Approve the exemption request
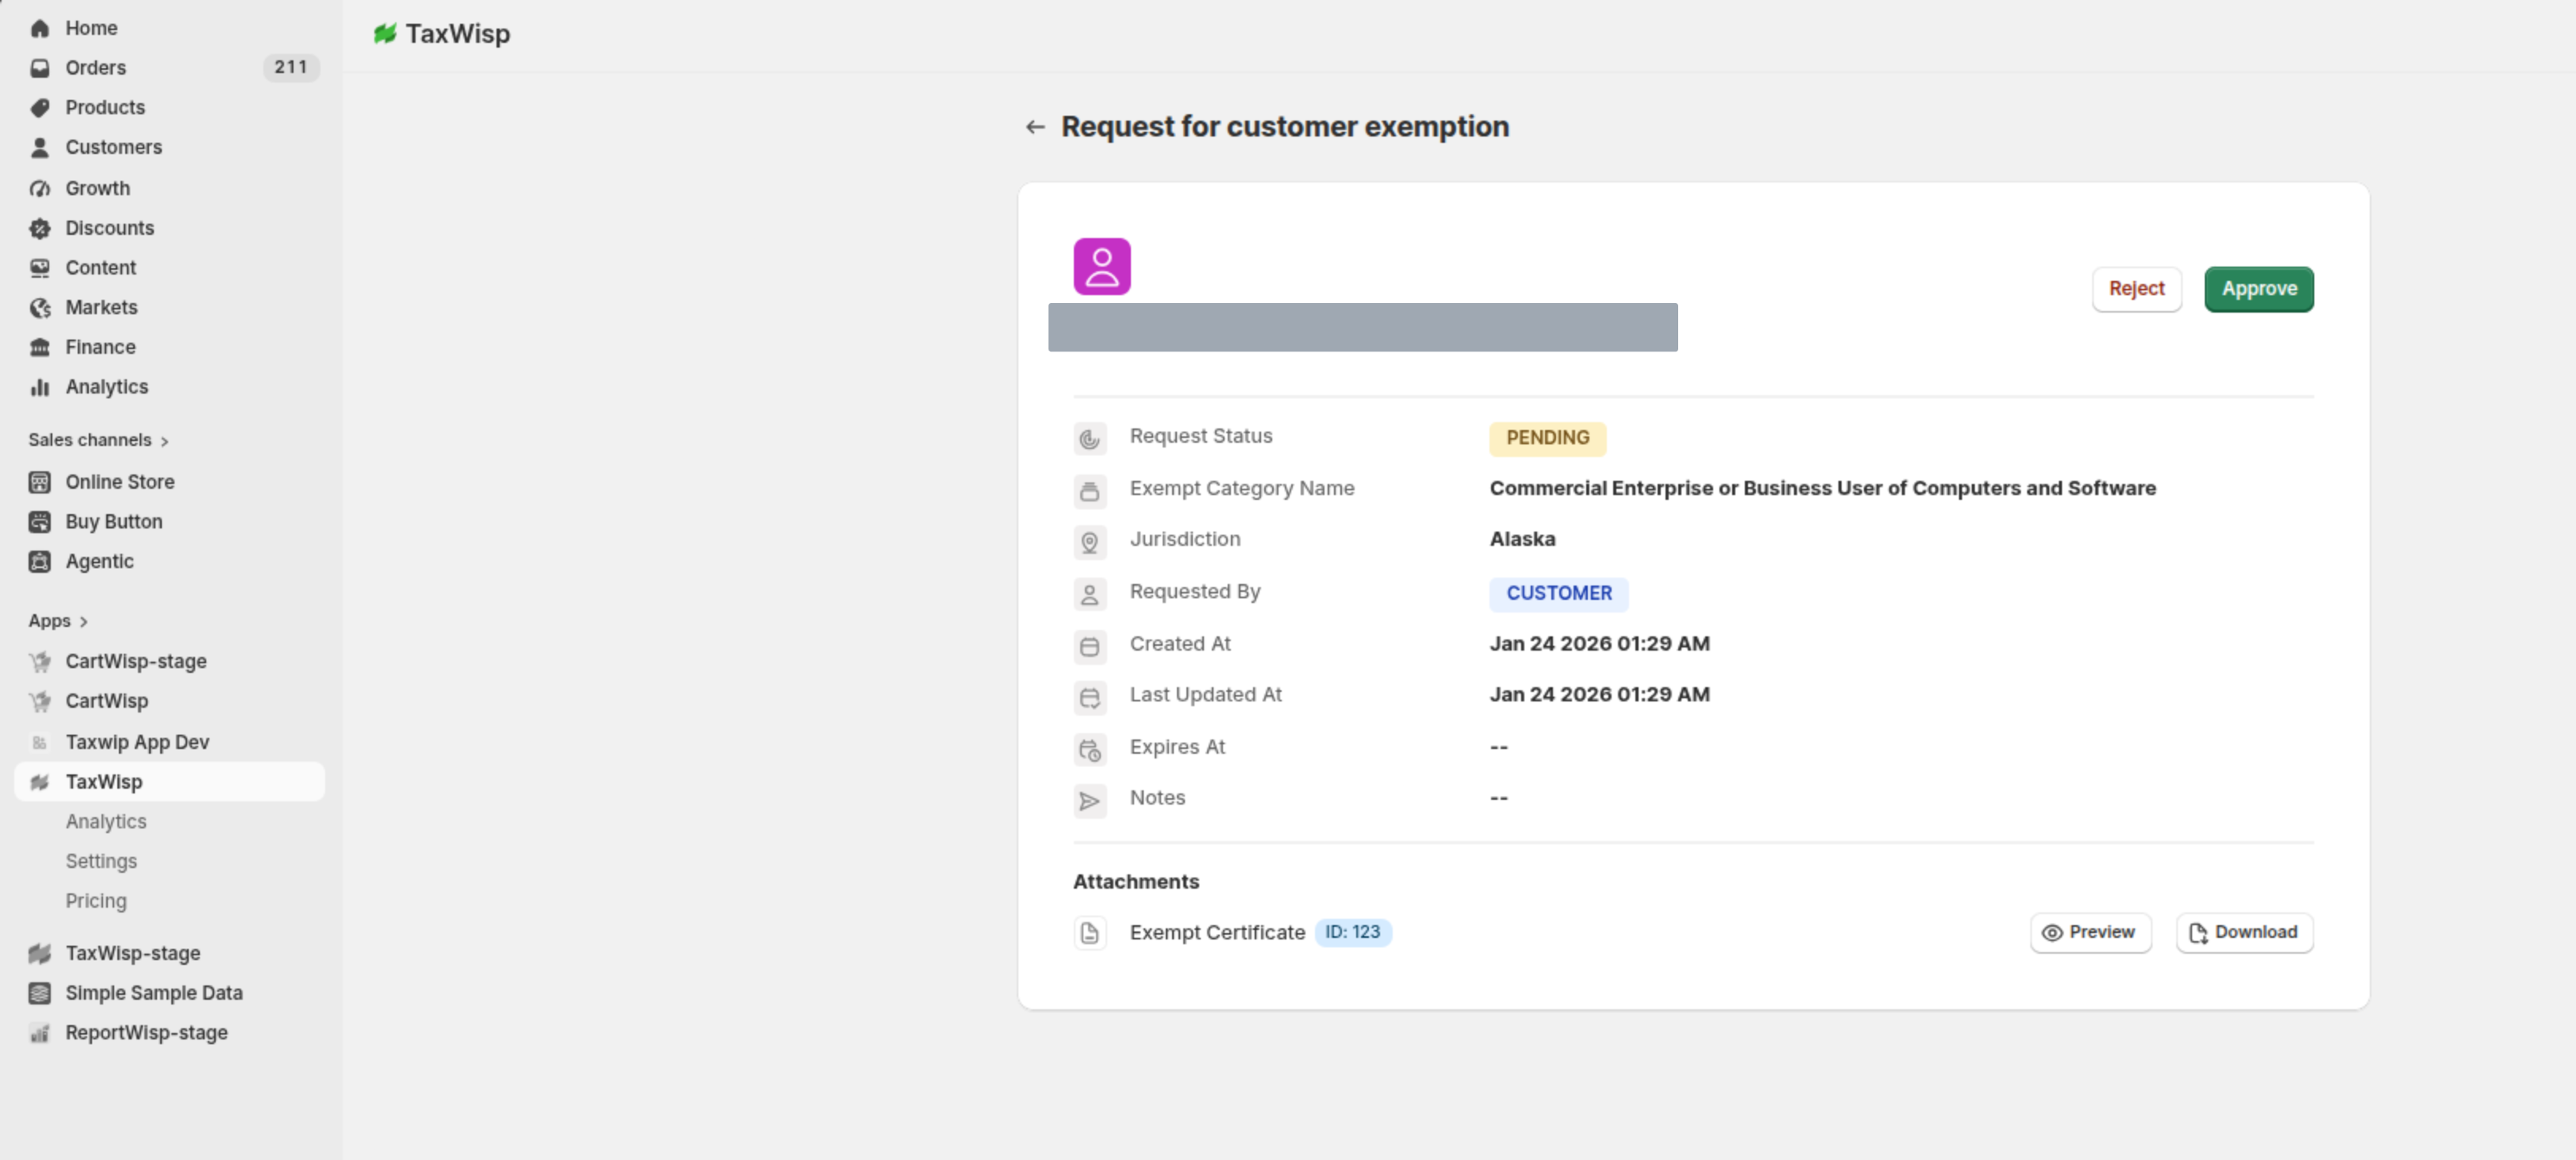This screenshot has height=1160, width=2576. tap(2259, 289)
